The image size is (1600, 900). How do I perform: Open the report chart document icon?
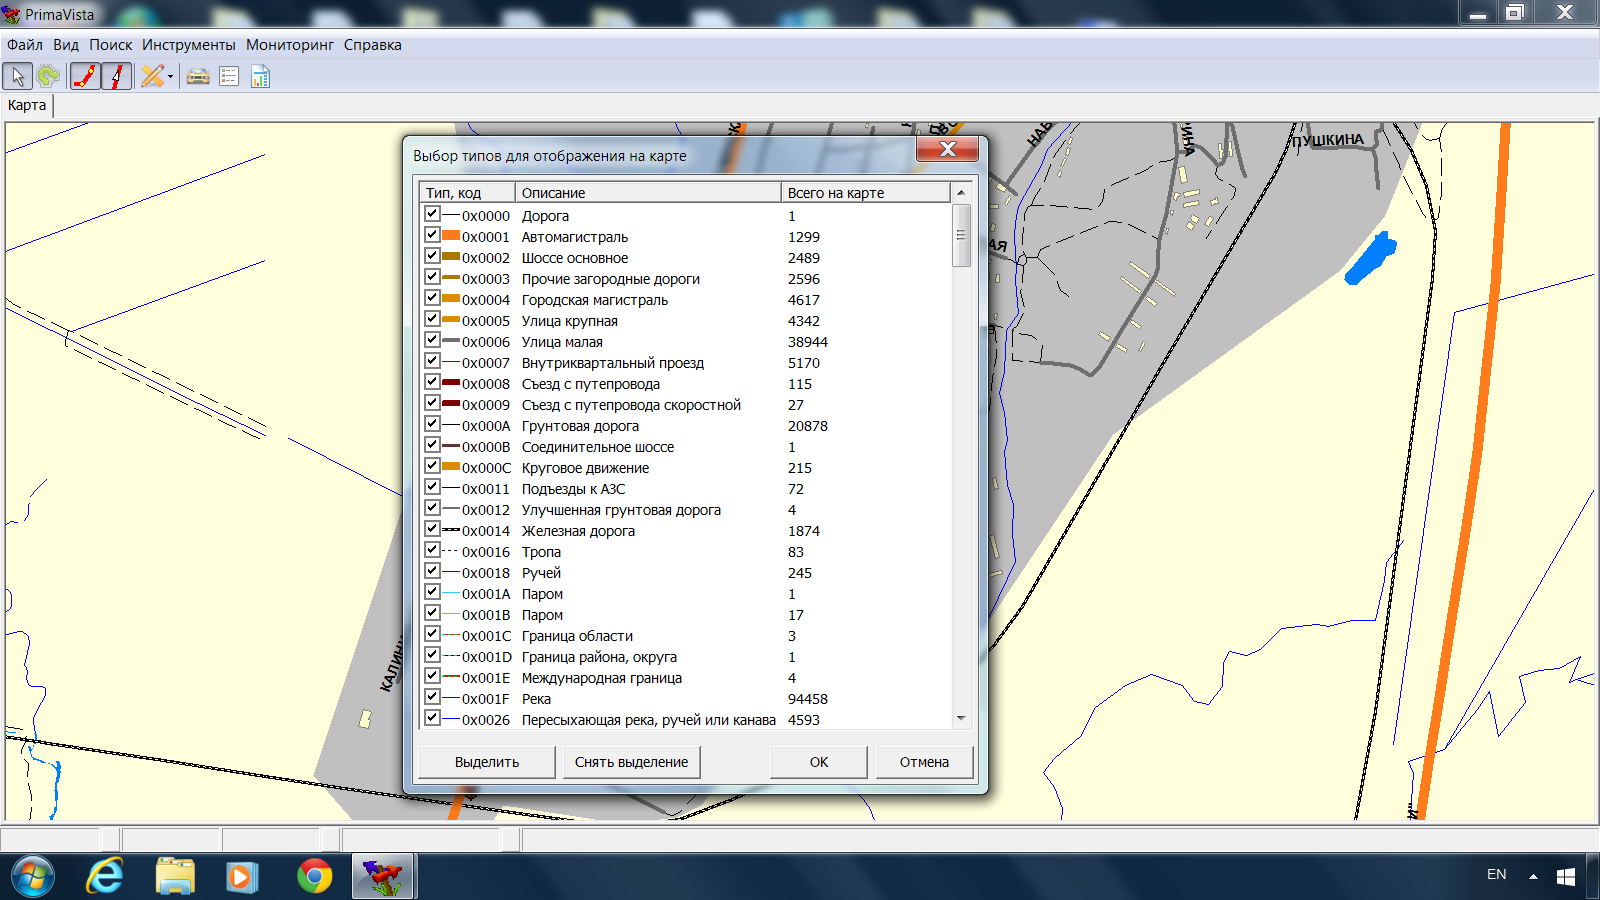click(x=260, y=76)
